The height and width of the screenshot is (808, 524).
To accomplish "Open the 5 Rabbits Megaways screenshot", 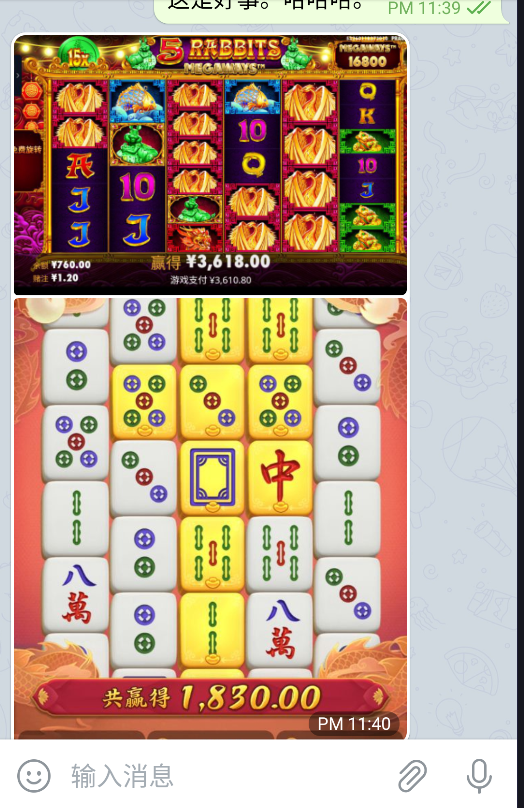I will pyautogui.click(x=210, y=164).
